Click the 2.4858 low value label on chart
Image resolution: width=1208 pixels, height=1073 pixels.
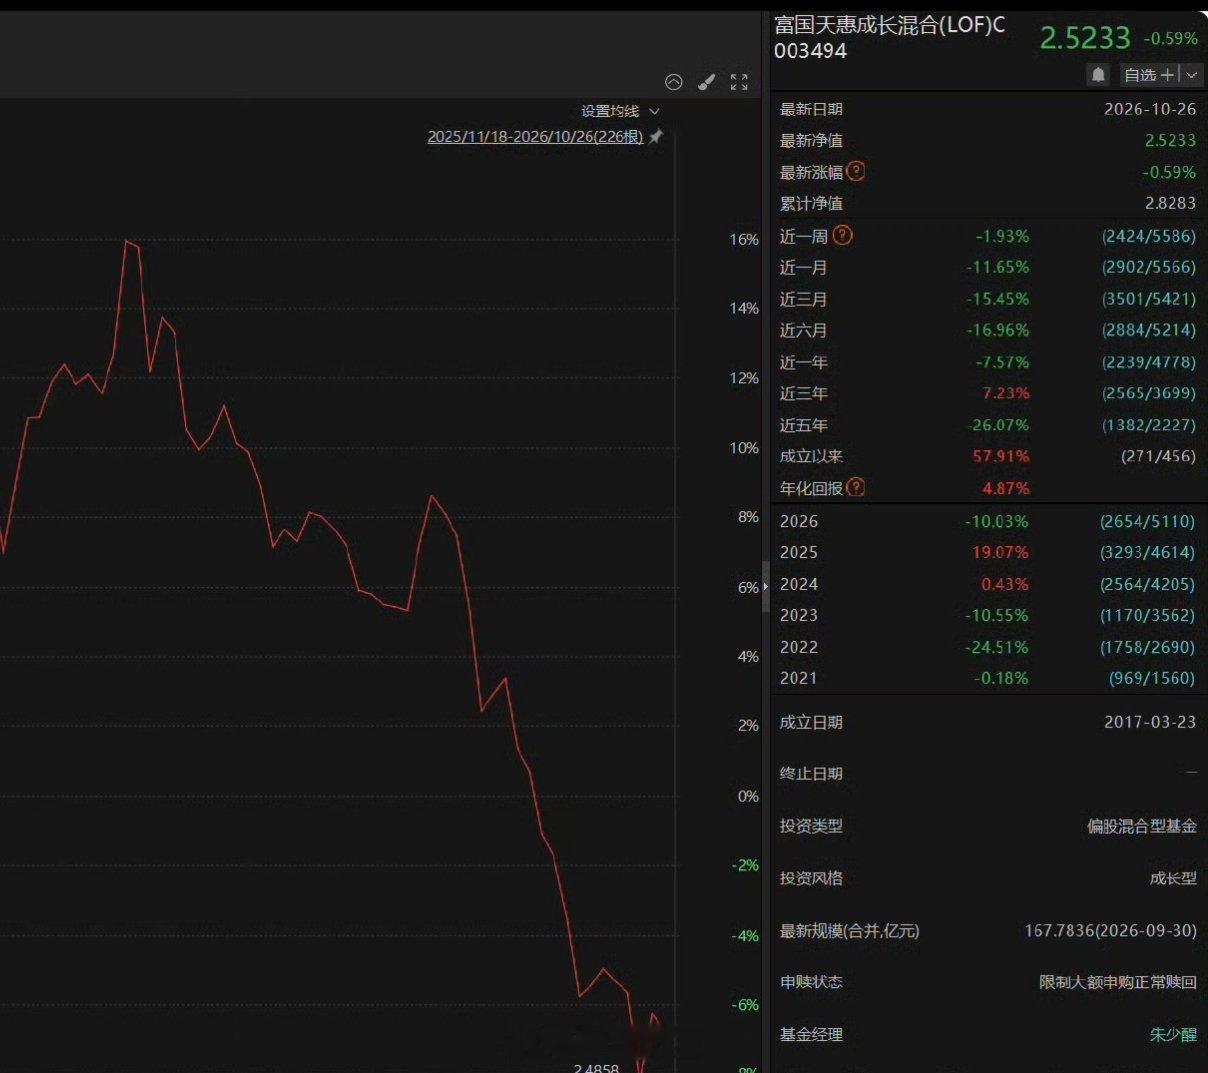596,1067
